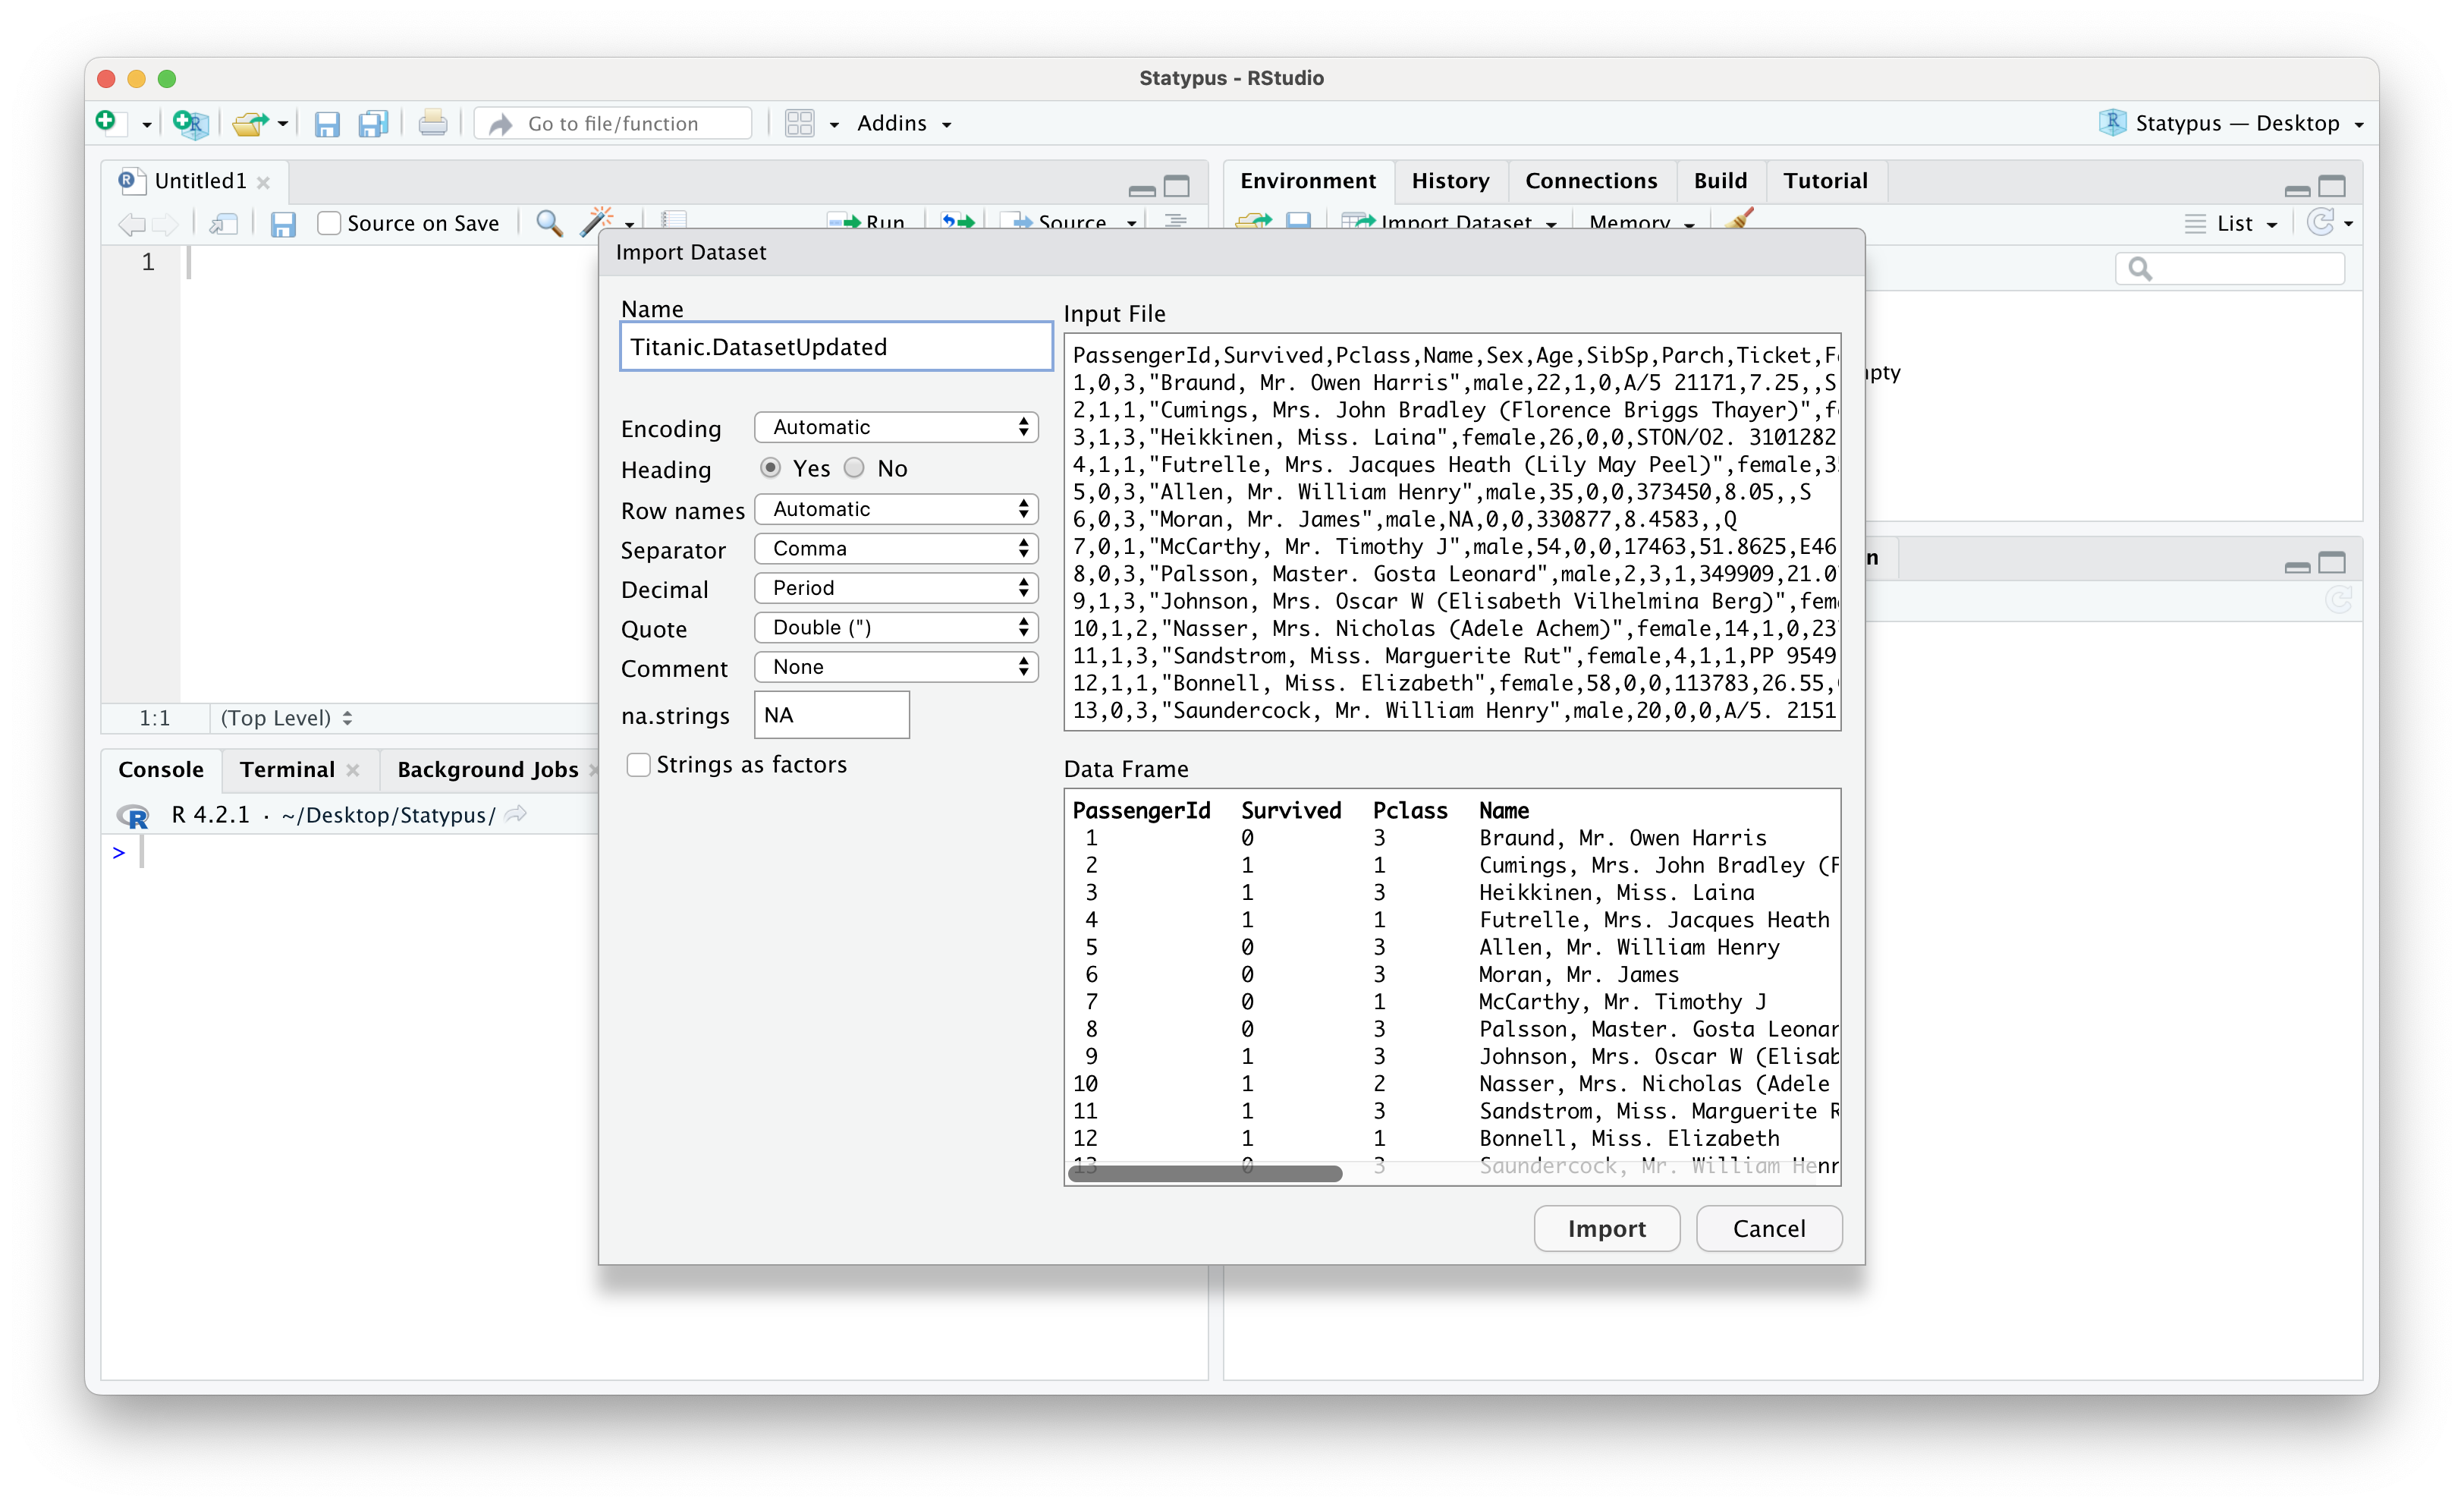The width and height of the screenshot is (2464, 1507).
Task: Open the code search magnifier in editor toolbar
Action: 548,222
